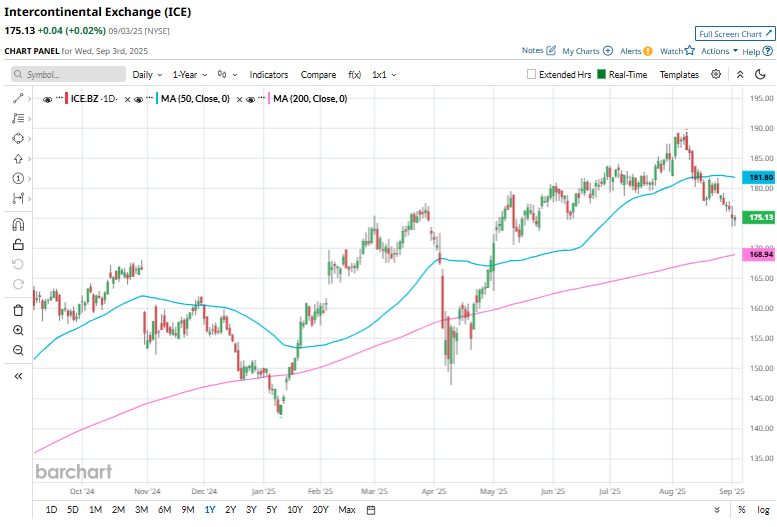Open chart settings gear icon
777x527 pixels.
716,74
